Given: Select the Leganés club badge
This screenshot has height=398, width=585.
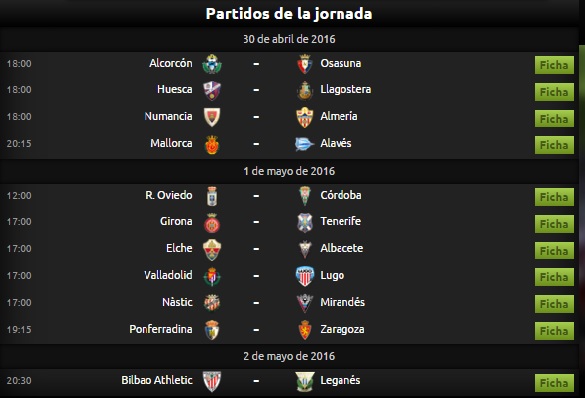Looking at the screenshot, I should (305, 382).
